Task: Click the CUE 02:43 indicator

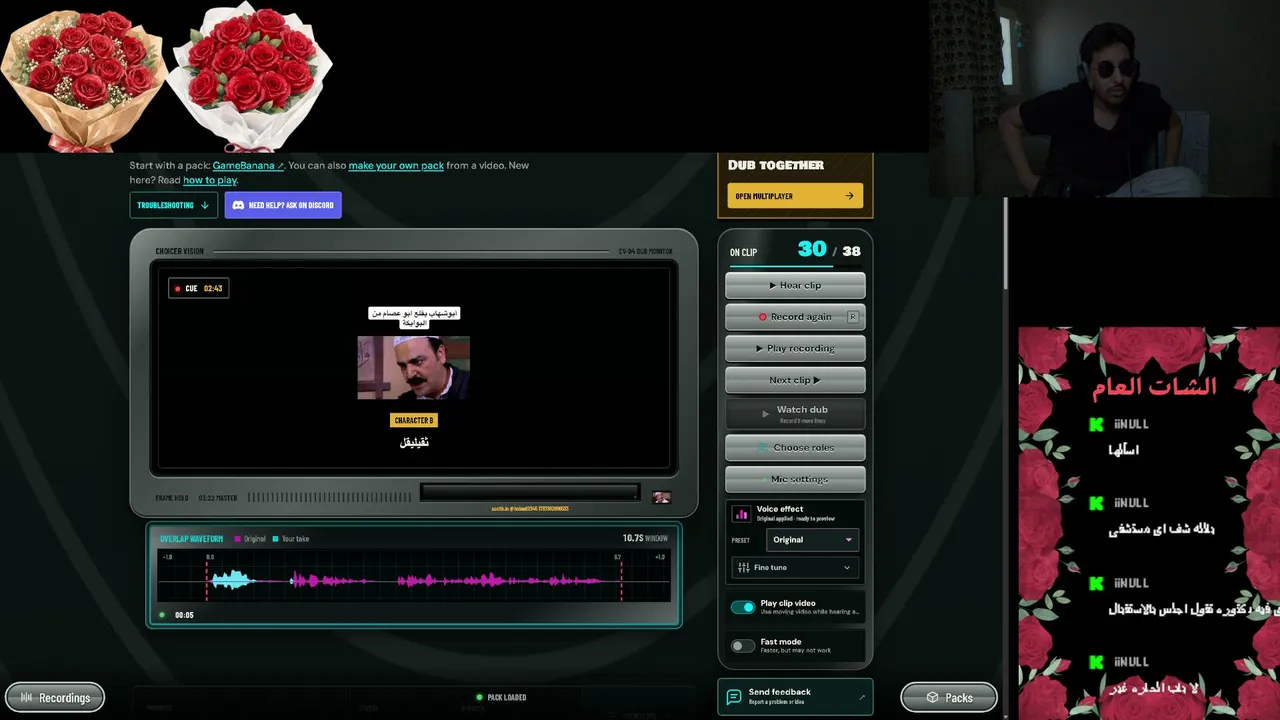Action: [x=200, y=288]
